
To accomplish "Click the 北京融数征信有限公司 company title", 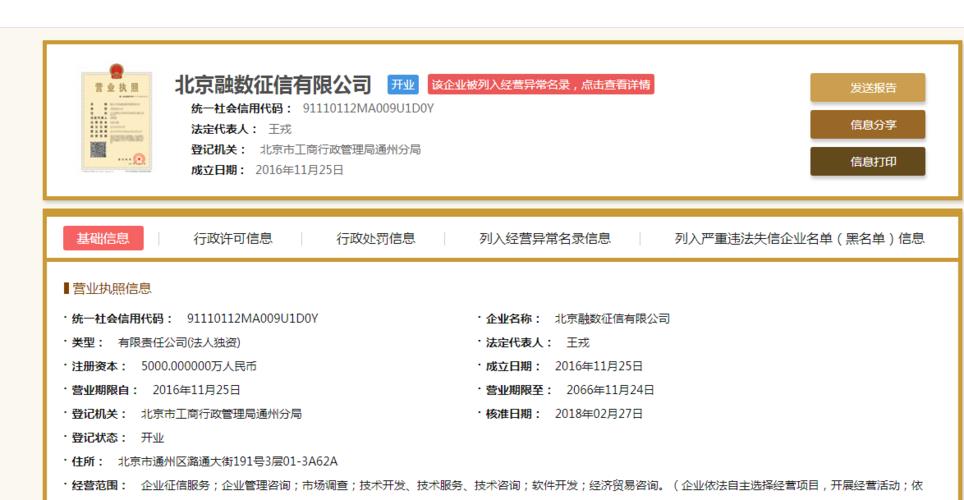I will coord(273,85).
